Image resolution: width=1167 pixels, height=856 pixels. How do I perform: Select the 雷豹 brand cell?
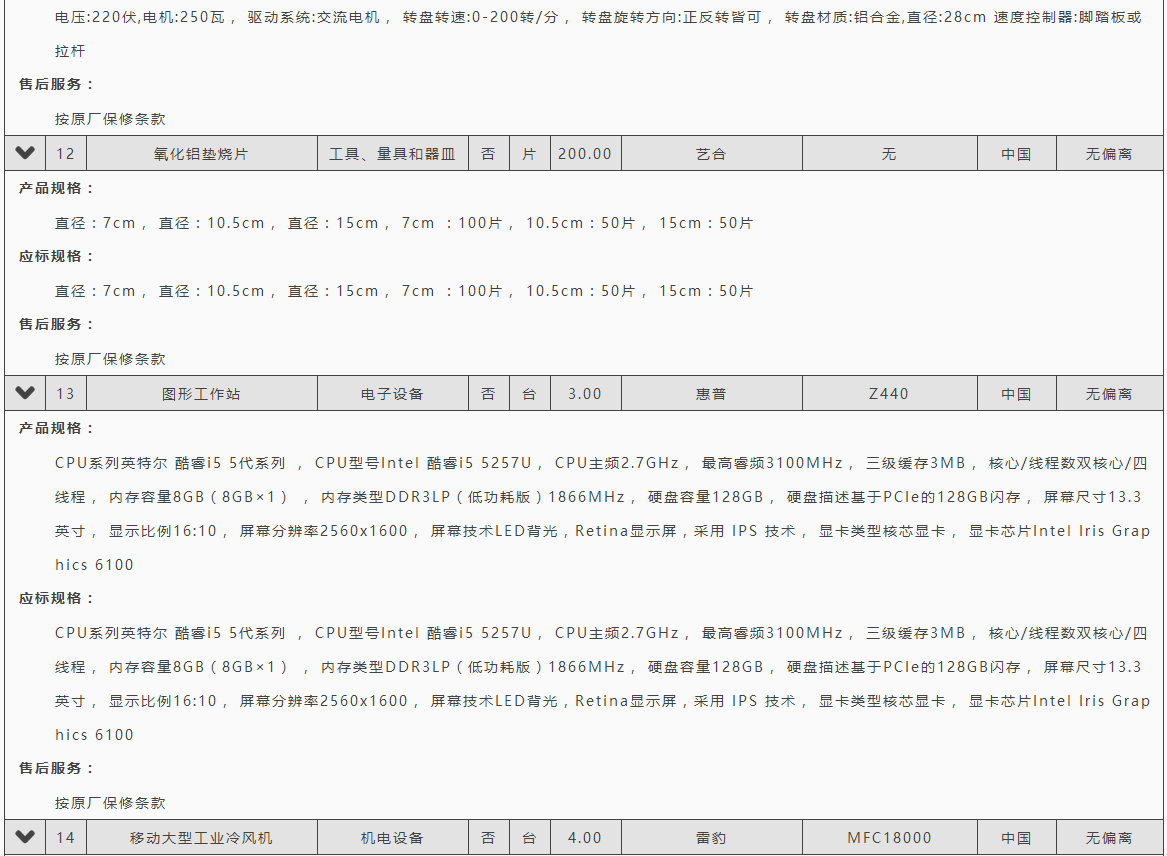pyautogui.click(x=711, y=838)
